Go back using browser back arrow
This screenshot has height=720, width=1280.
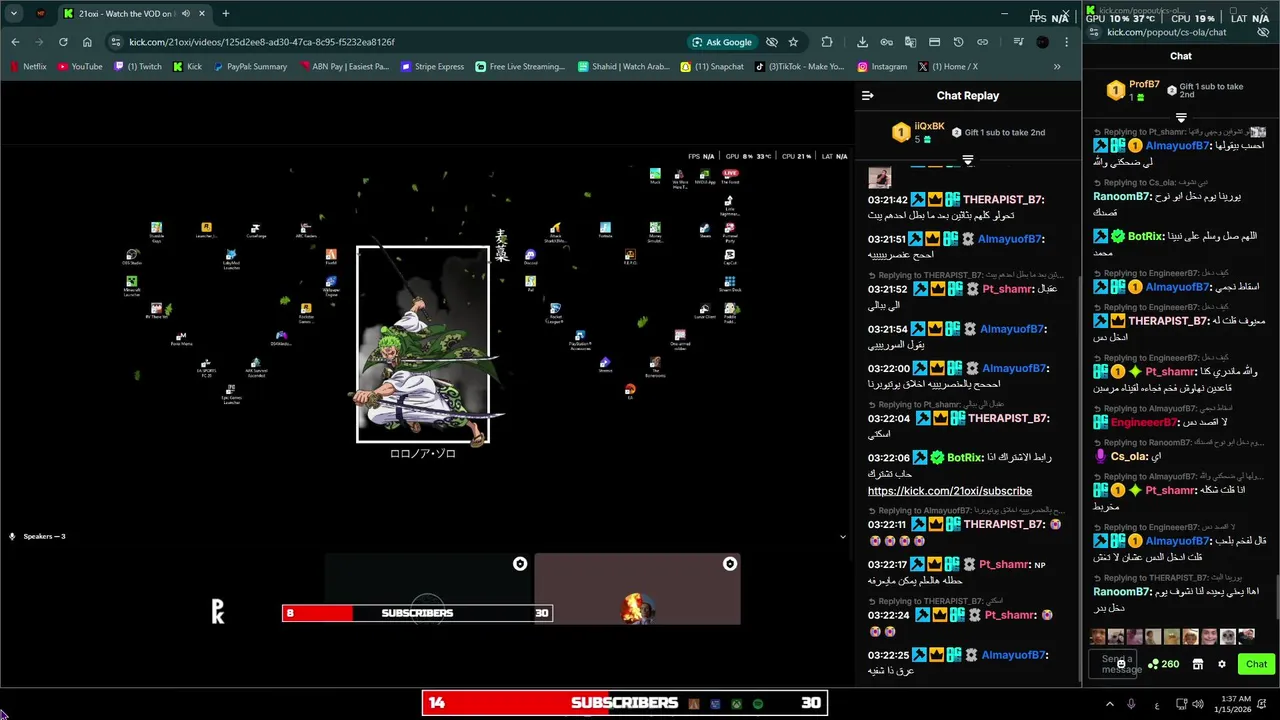(15, 42)
